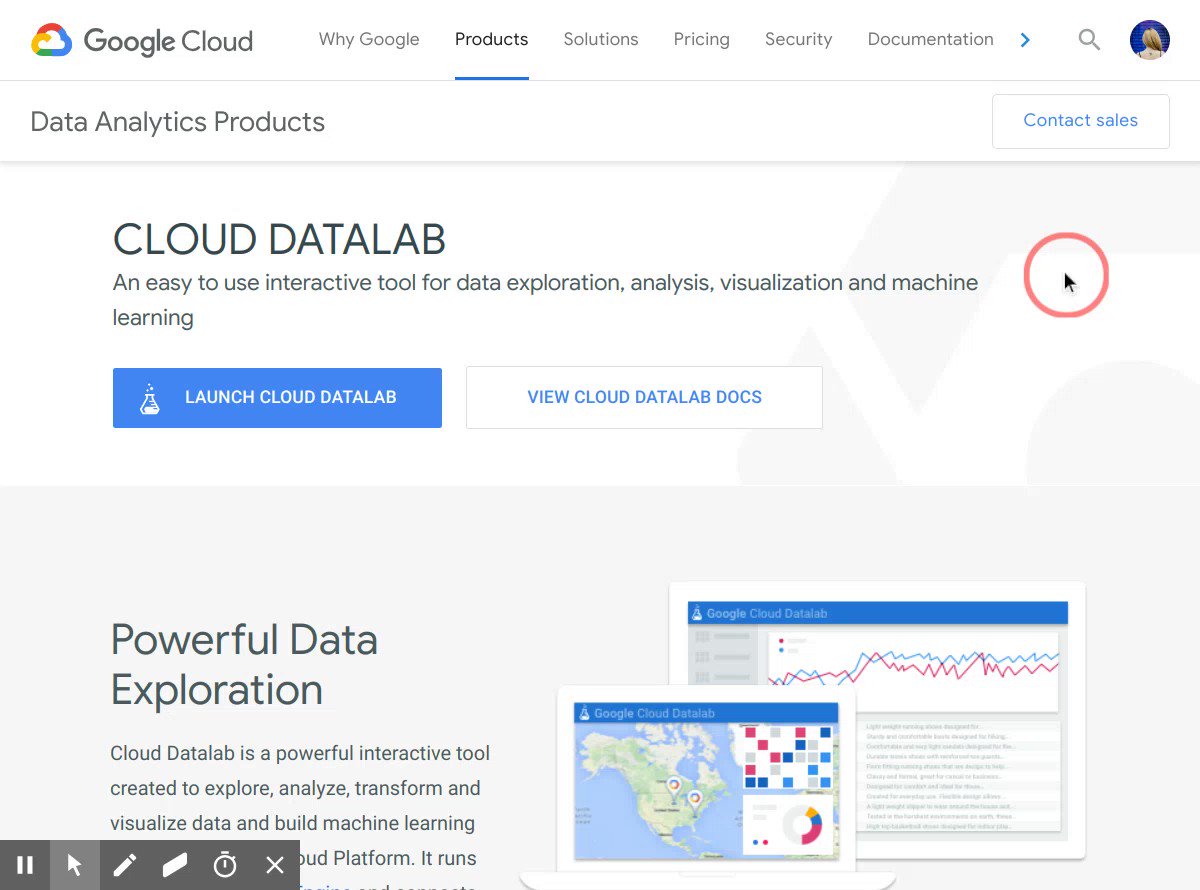Image resolution: width=1200 pixels, height=890 pixels.
Task: Open the timer tool in recording bar
Action: coord(225,865)
